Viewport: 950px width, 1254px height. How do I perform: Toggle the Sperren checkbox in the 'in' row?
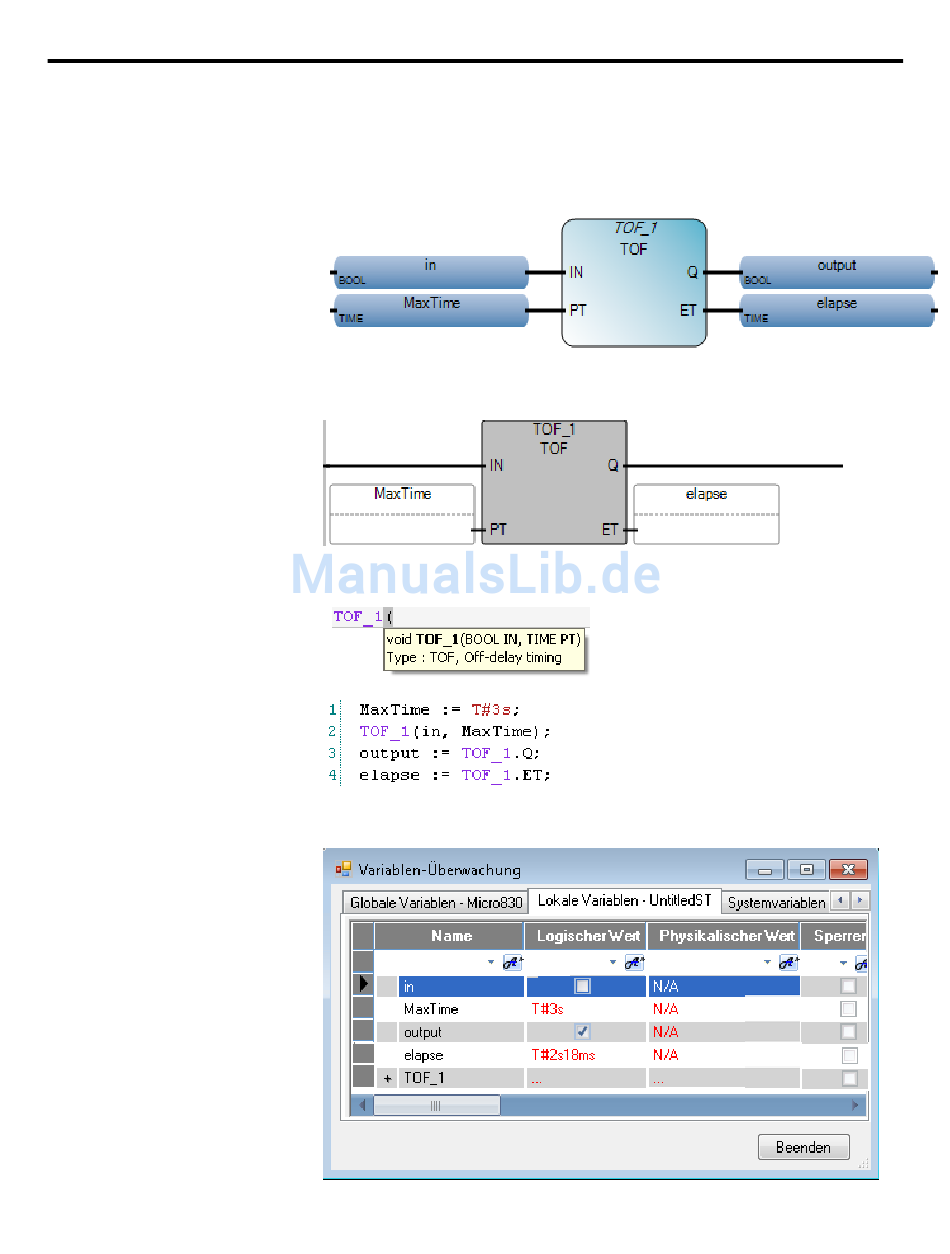(x=849, y=986)
